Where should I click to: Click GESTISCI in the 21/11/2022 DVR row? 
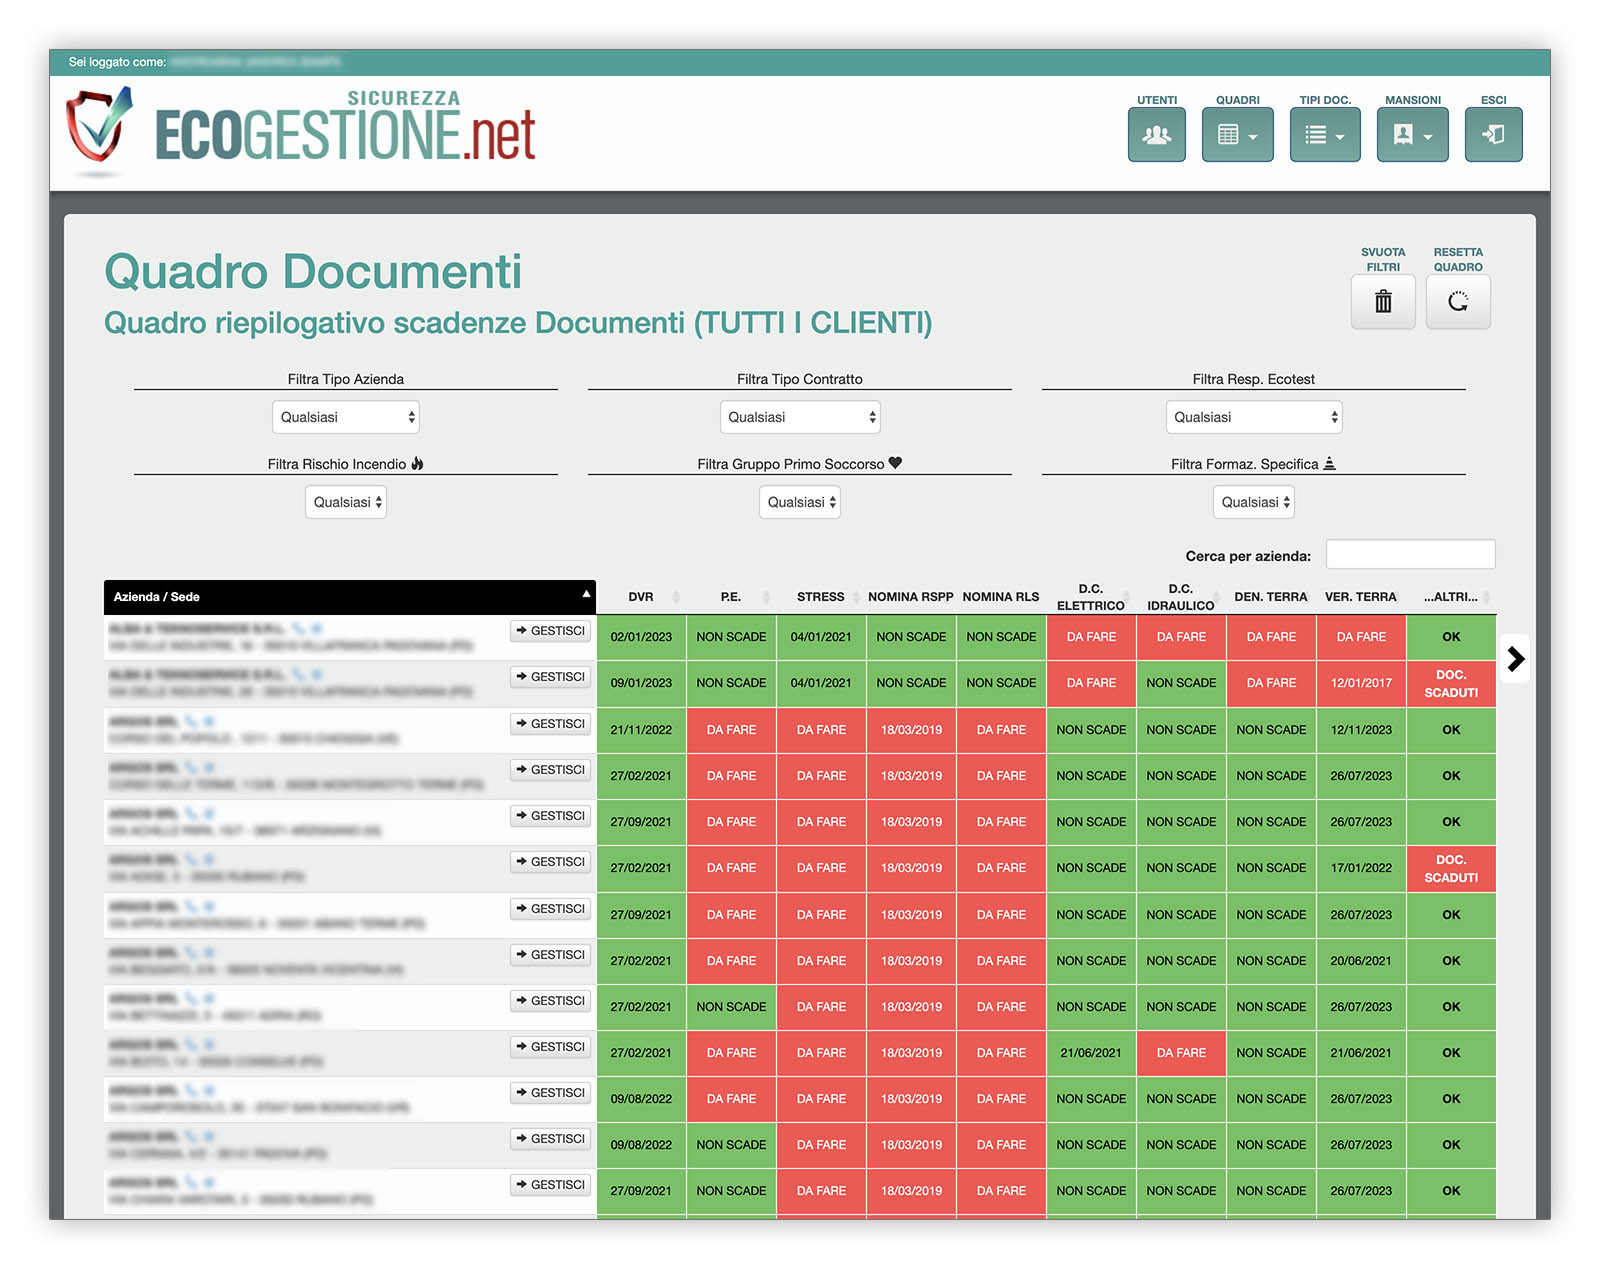pos(551,724)
